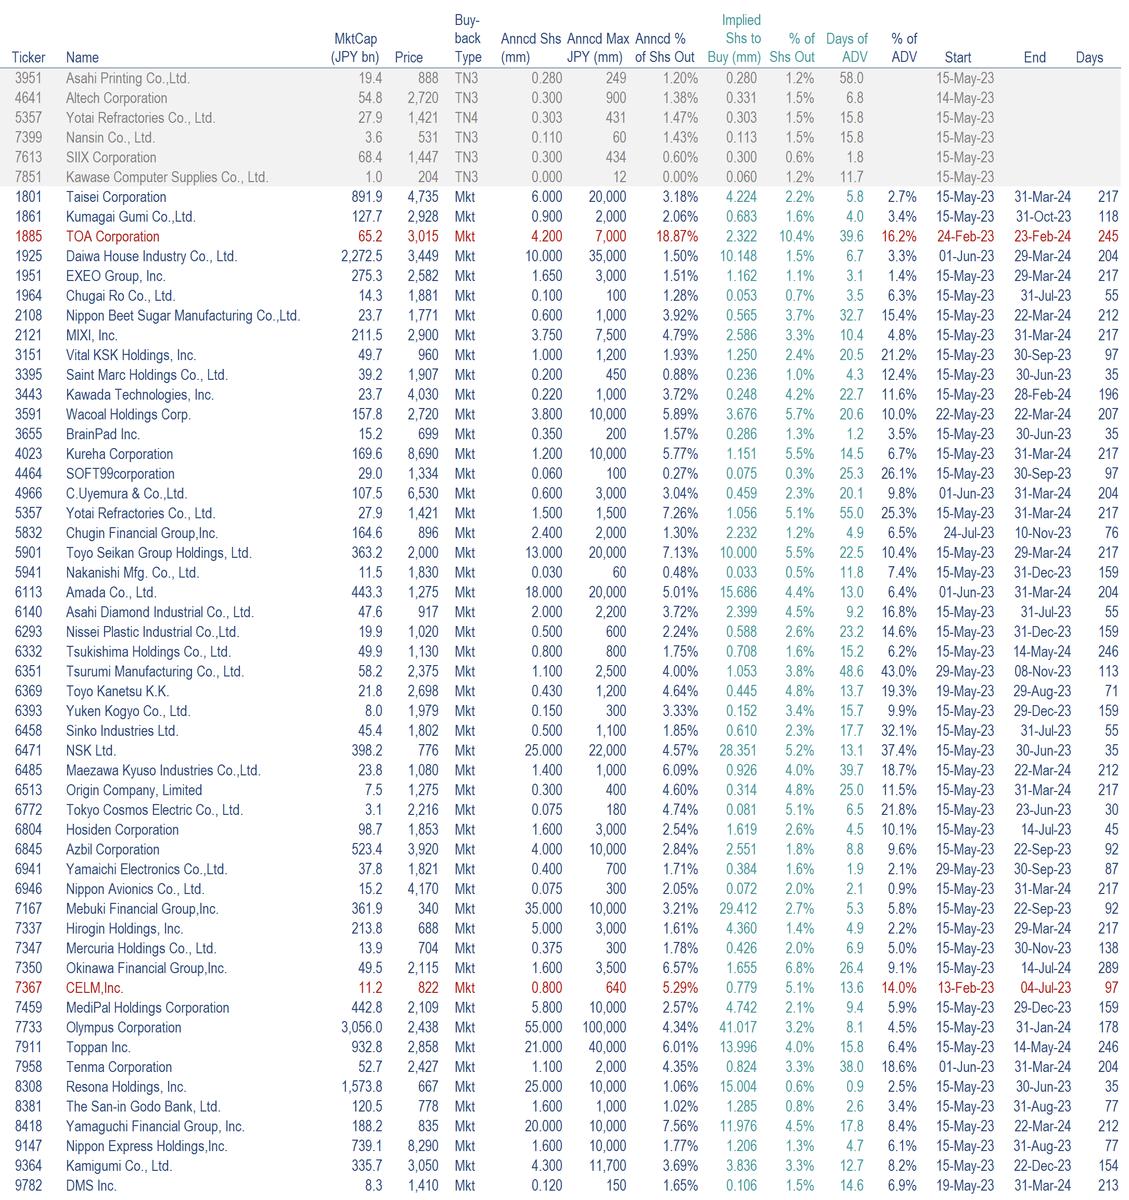Select Vital KSK Holdings, Inc.
This screenshot has width=1129, height=1200.
tap(131, 355)
